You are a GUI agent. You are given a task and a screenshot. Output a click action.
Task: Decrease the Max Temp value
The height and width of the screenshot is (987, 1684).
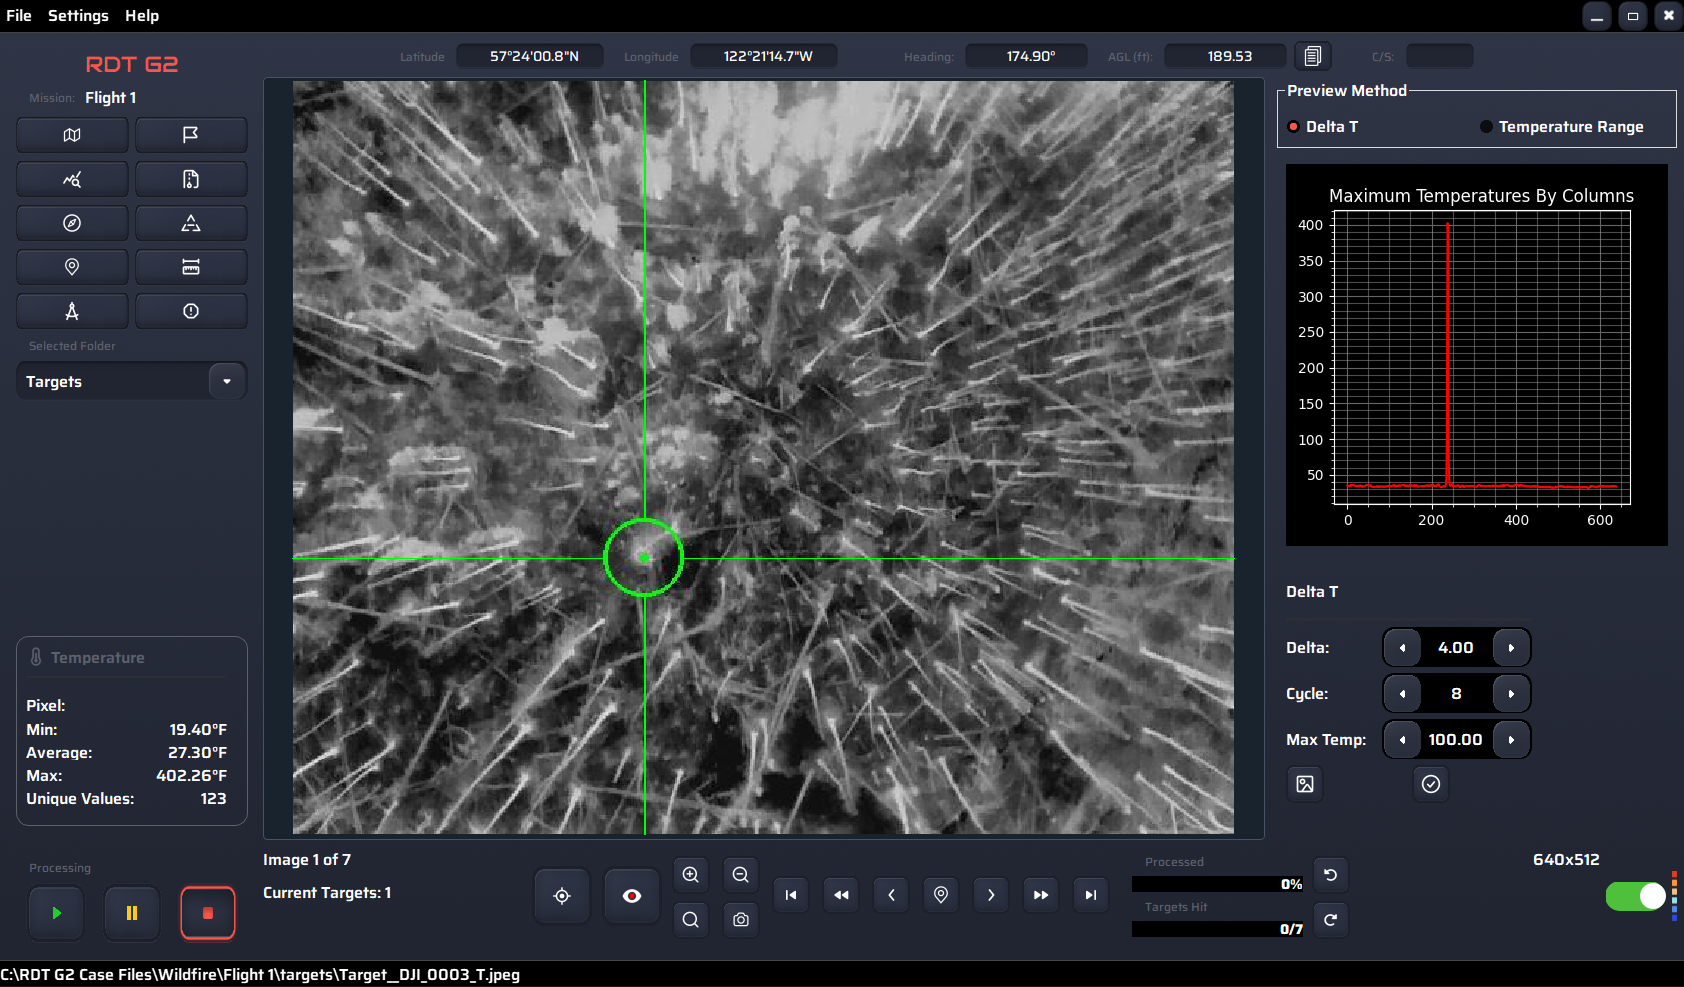coord(1402,740)
